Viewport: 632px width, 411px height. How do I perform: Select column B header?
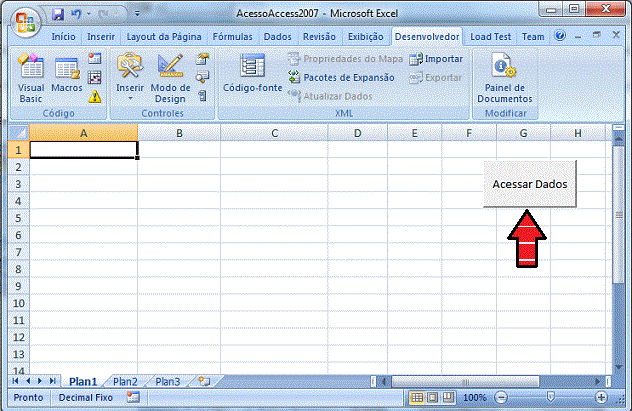179,133
